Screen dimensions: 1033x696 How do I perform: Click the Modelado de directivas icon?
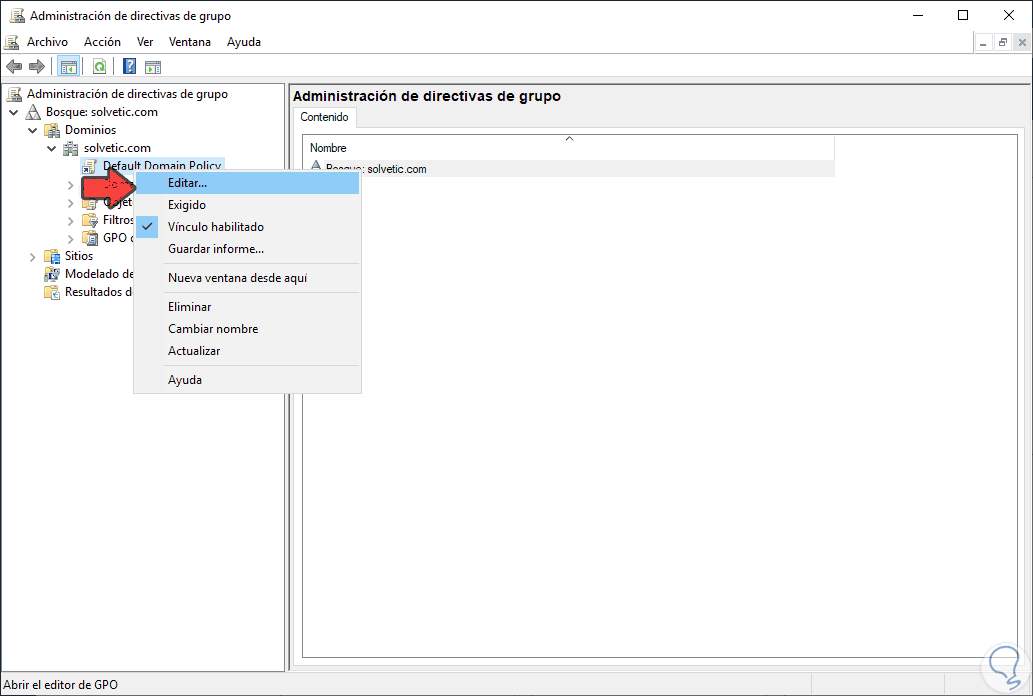[52, 274]
